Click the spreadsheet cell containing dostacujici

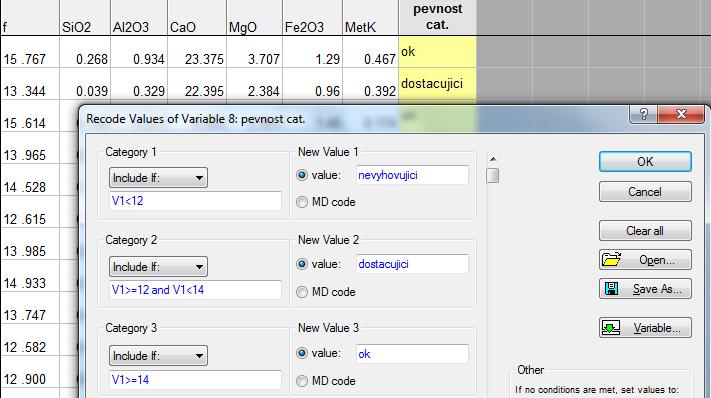click(x=437, y=83)
